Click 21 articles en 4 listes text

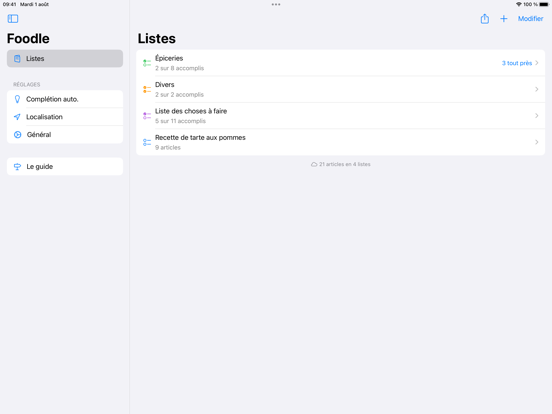click(x=345, y=164)
